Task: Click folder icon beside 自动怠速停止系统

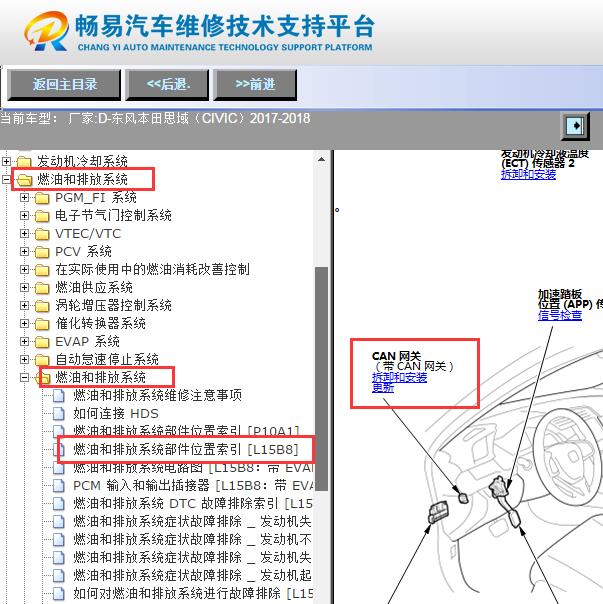Action: click(42, 360)
